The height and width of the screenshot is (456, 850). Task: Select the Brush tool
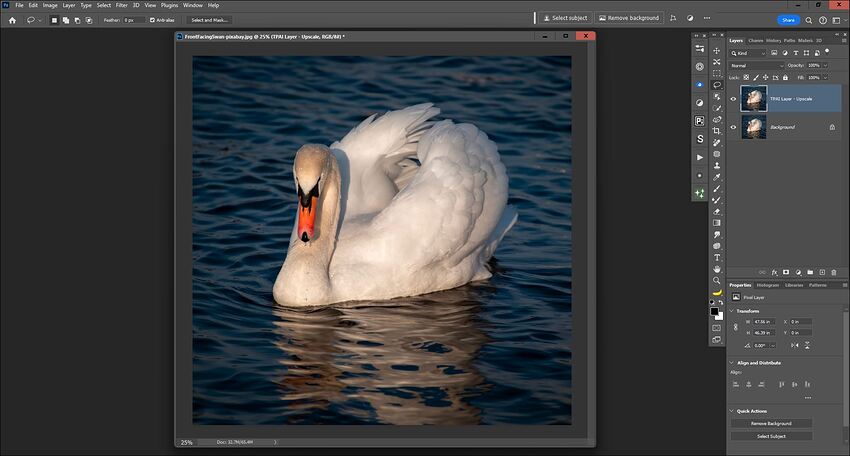[x=717, y=188]
